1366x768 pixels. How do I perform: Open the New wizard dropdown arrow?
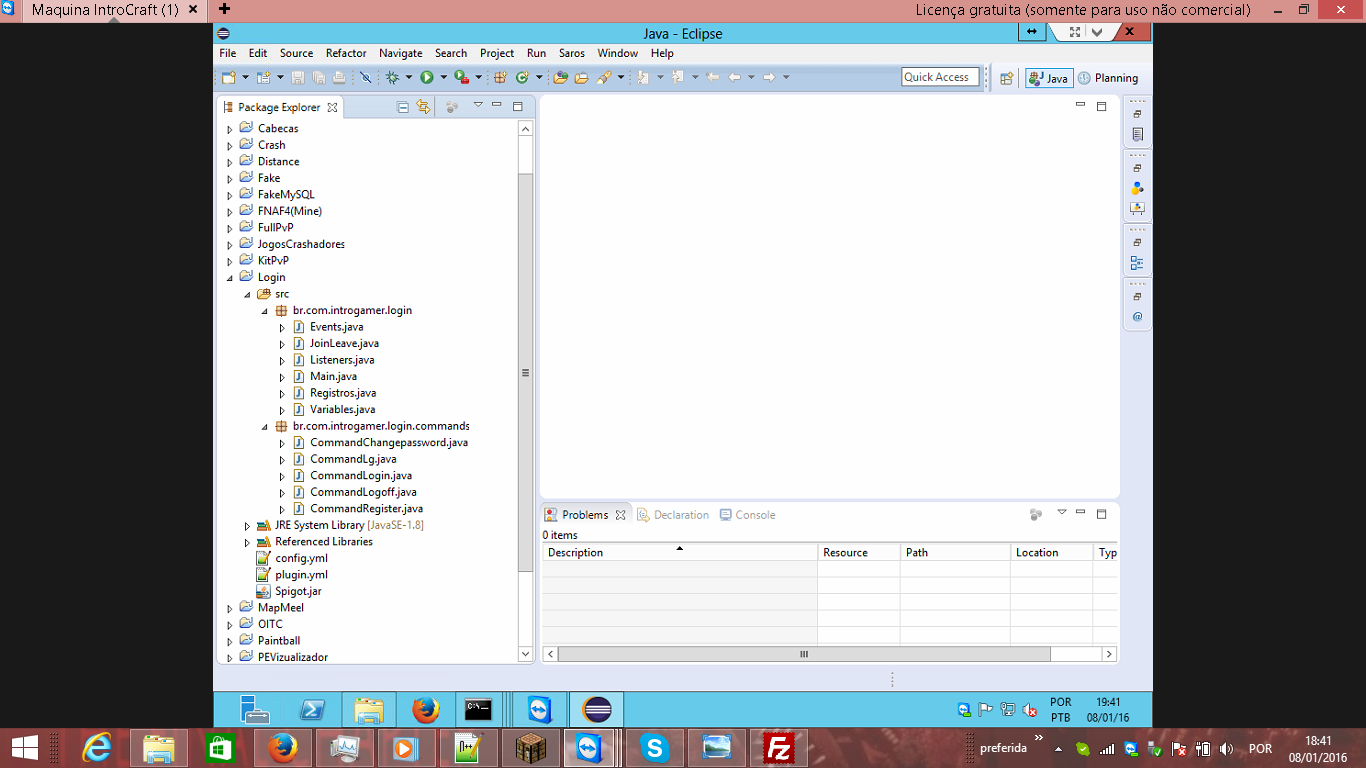click(x=245, y=77)
